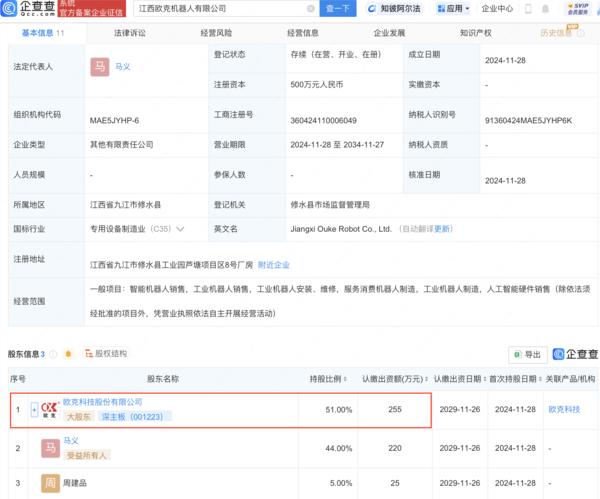
Task: Expand the 欧克科技股份有限公司 shareholder row
Action: click(34, 409)
